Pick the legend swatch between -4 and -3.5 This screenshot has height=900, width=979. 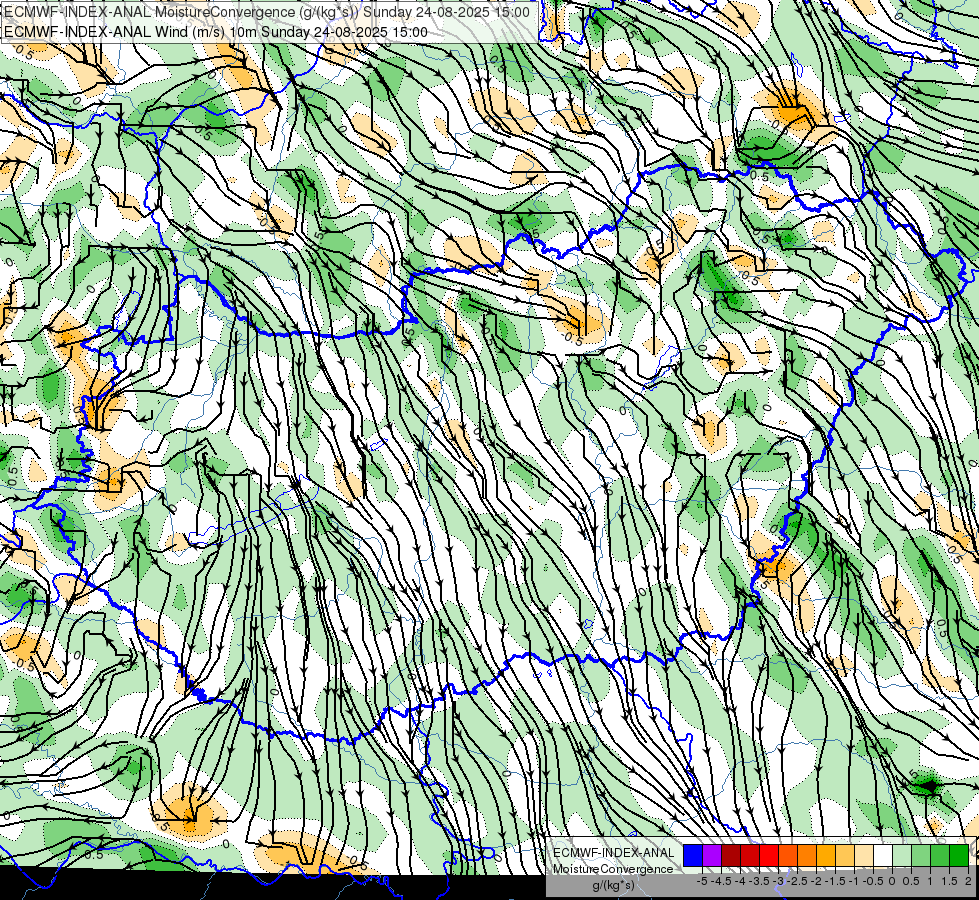tap(750, 855)
